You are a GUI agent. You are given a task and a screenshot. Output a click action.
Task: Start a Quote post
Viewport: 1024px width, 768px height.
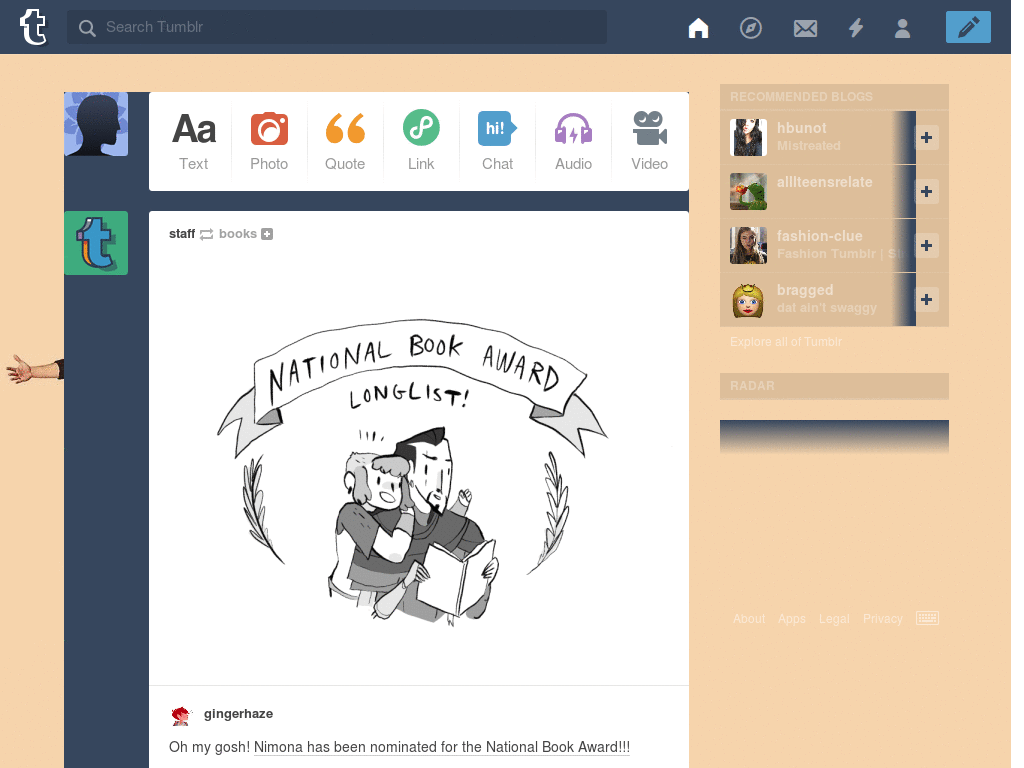click(x=345, y=140)
